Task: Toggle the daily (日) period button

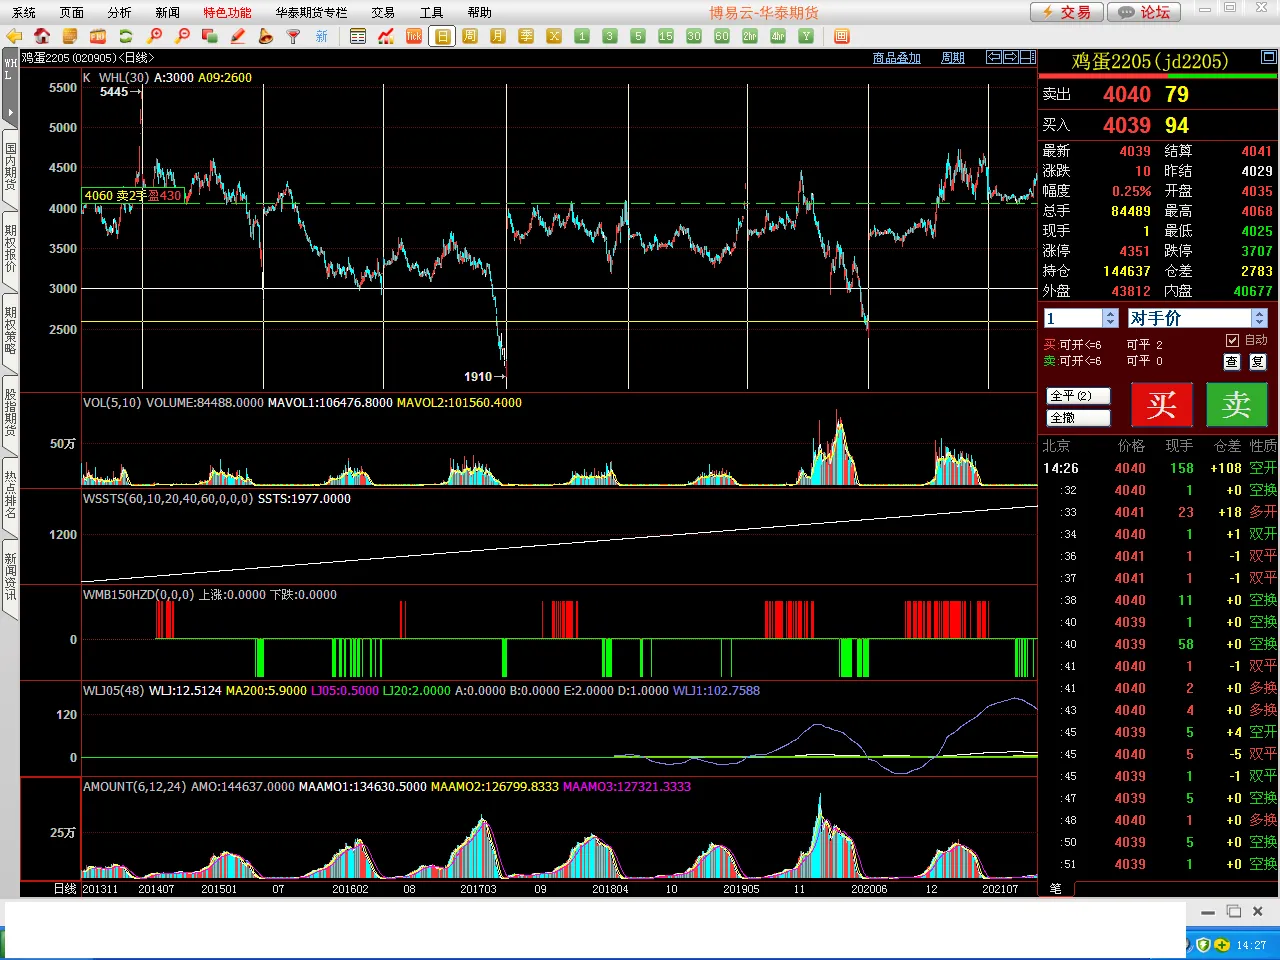Action: click(x=442, y=36)
